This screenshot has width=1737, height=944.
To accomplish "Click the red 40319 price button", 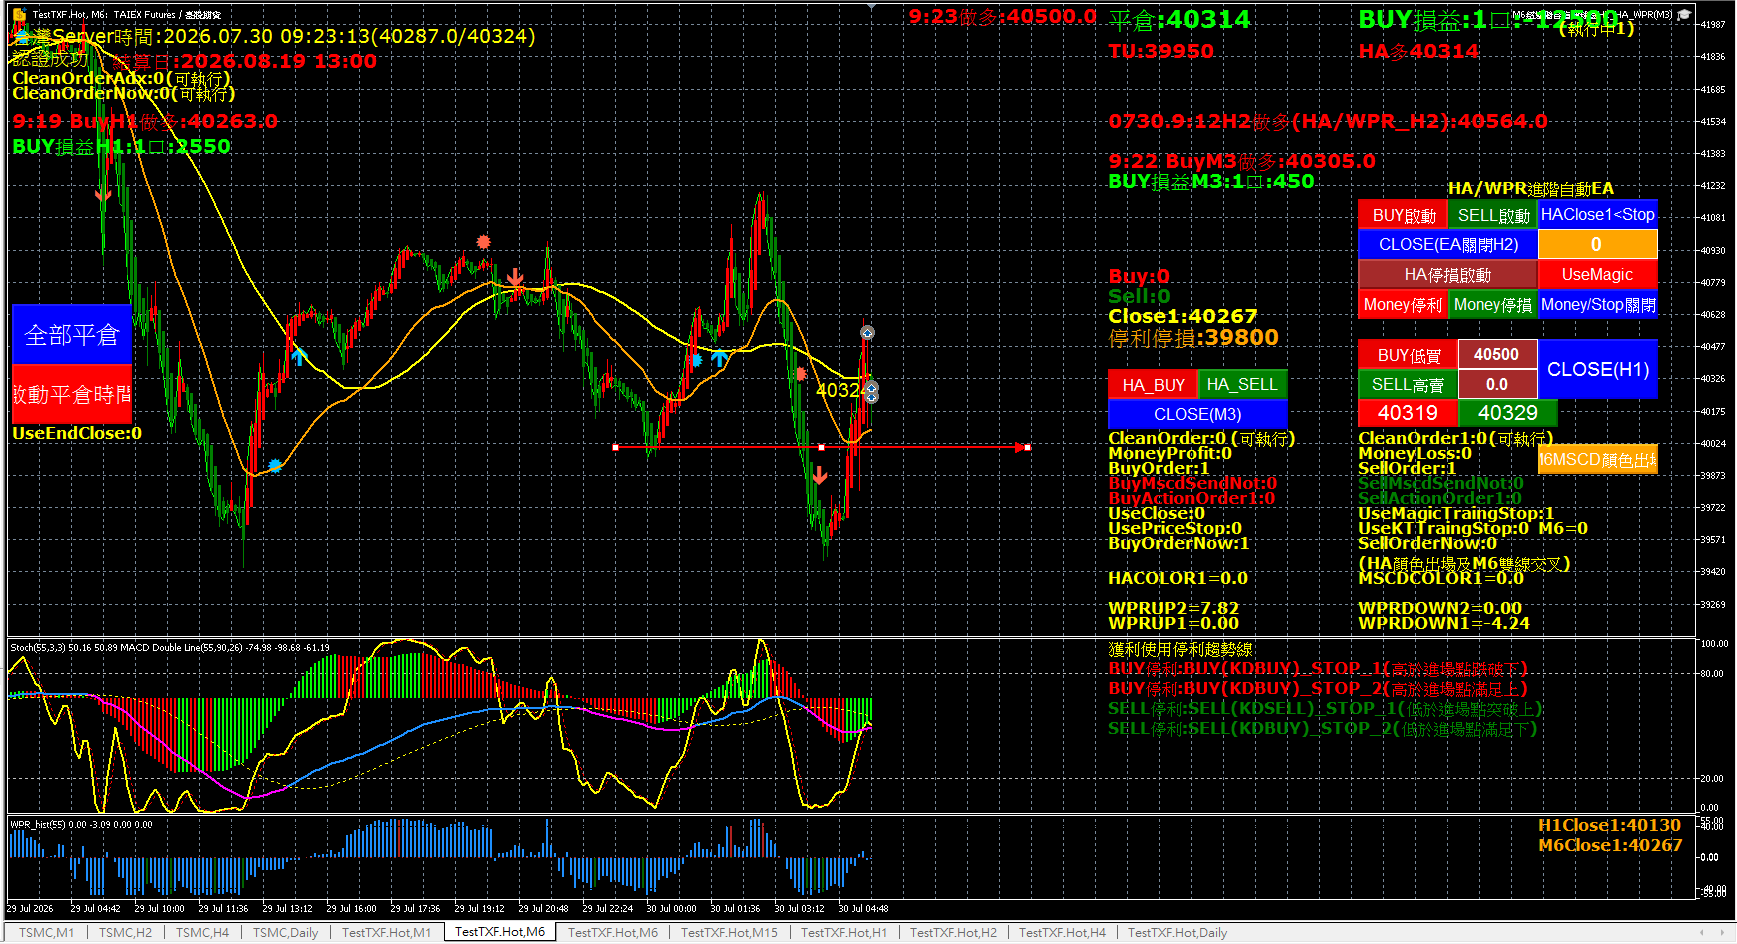I will pos(1408,413).
